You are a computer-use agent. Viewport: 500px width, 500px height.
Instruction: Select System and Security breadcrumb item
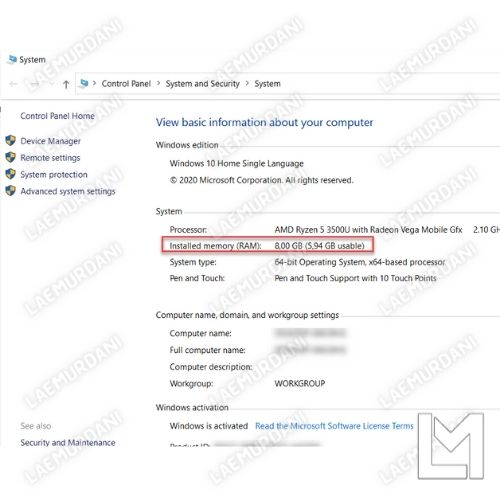[x=203, y=84]
